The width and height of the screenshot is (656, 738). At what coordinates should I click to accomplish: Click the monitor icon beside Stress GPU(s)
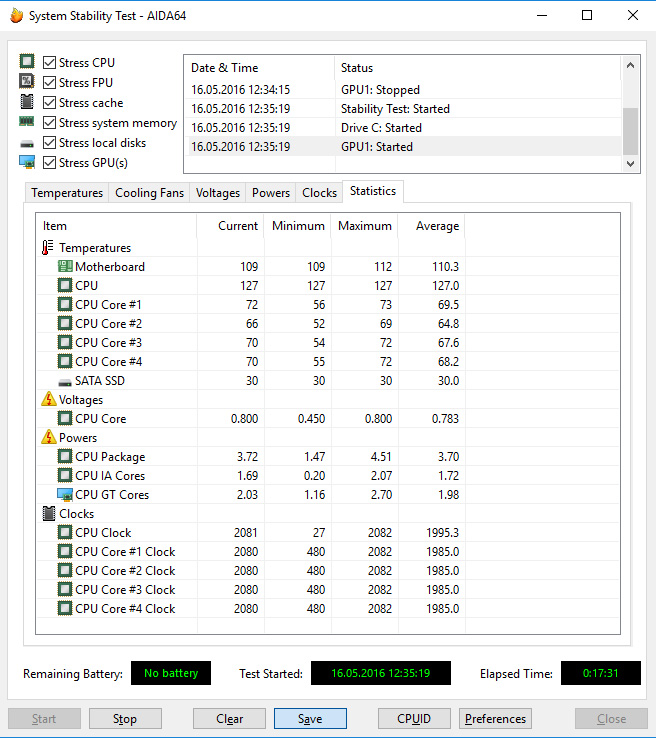(27, 162)
